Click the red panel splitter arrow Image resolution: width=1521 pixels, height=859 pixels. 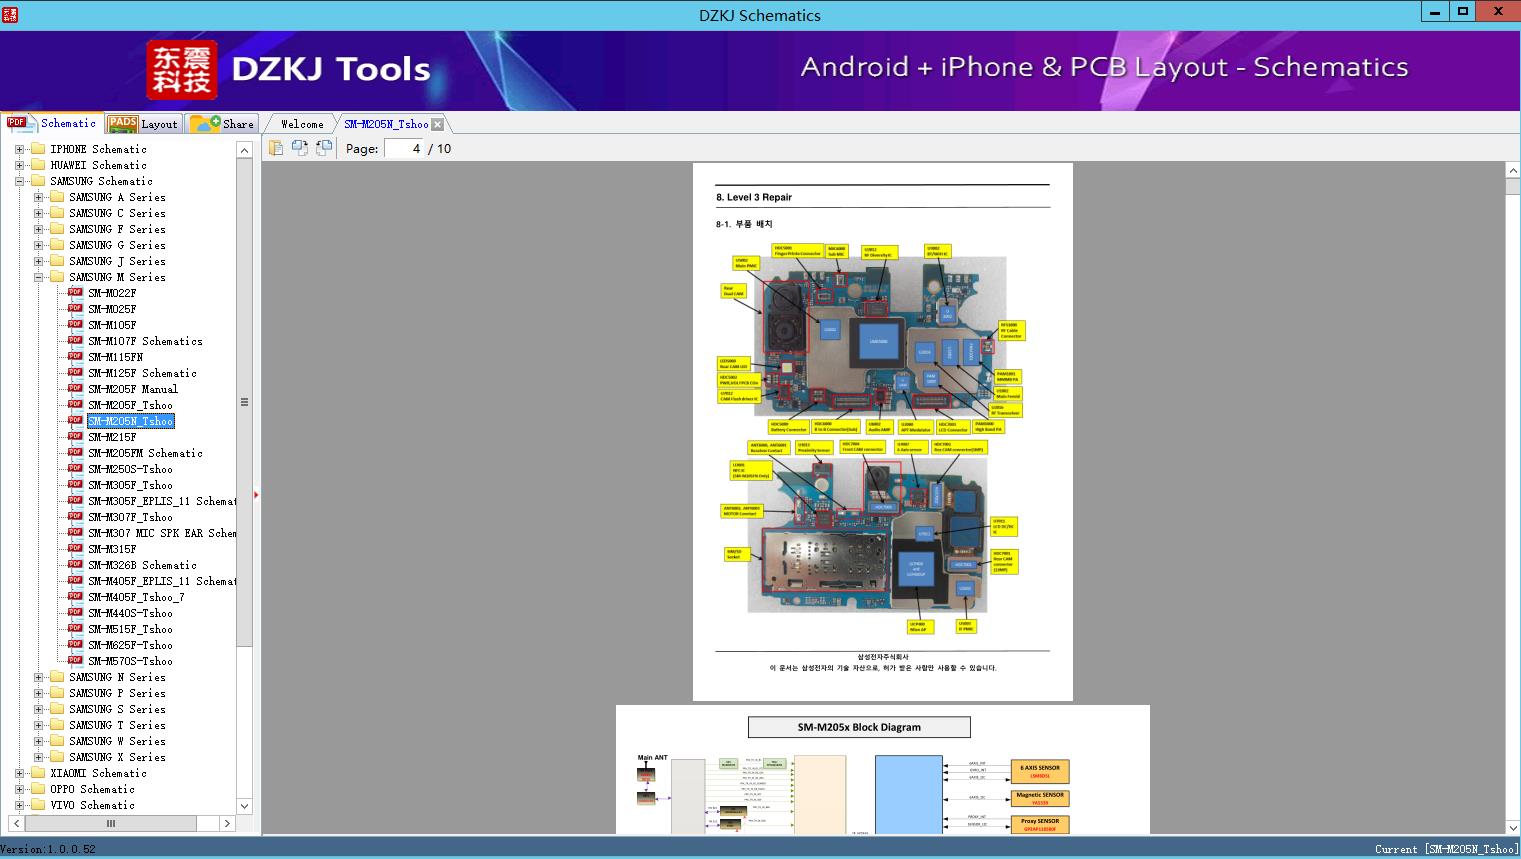coord(256,494)
